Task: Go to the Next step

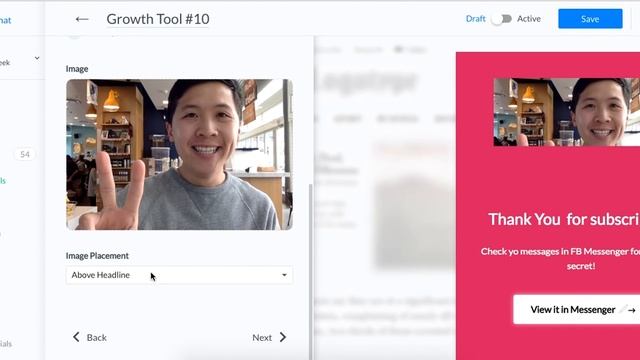Action: [269, 338]
